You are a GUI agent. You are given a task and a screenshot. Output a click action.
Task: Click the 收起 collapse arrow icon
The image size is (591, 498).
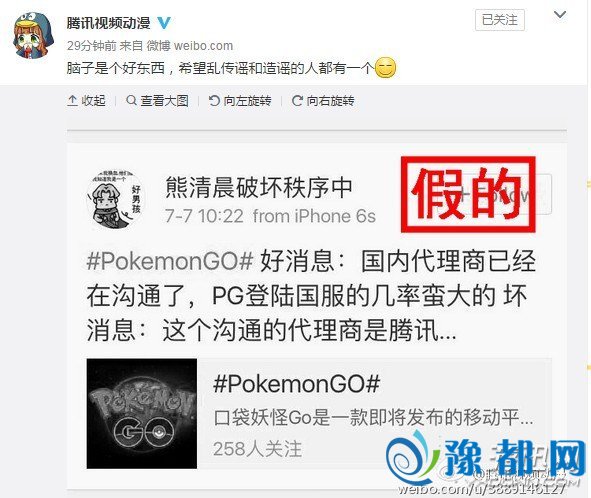click(72, 101)
